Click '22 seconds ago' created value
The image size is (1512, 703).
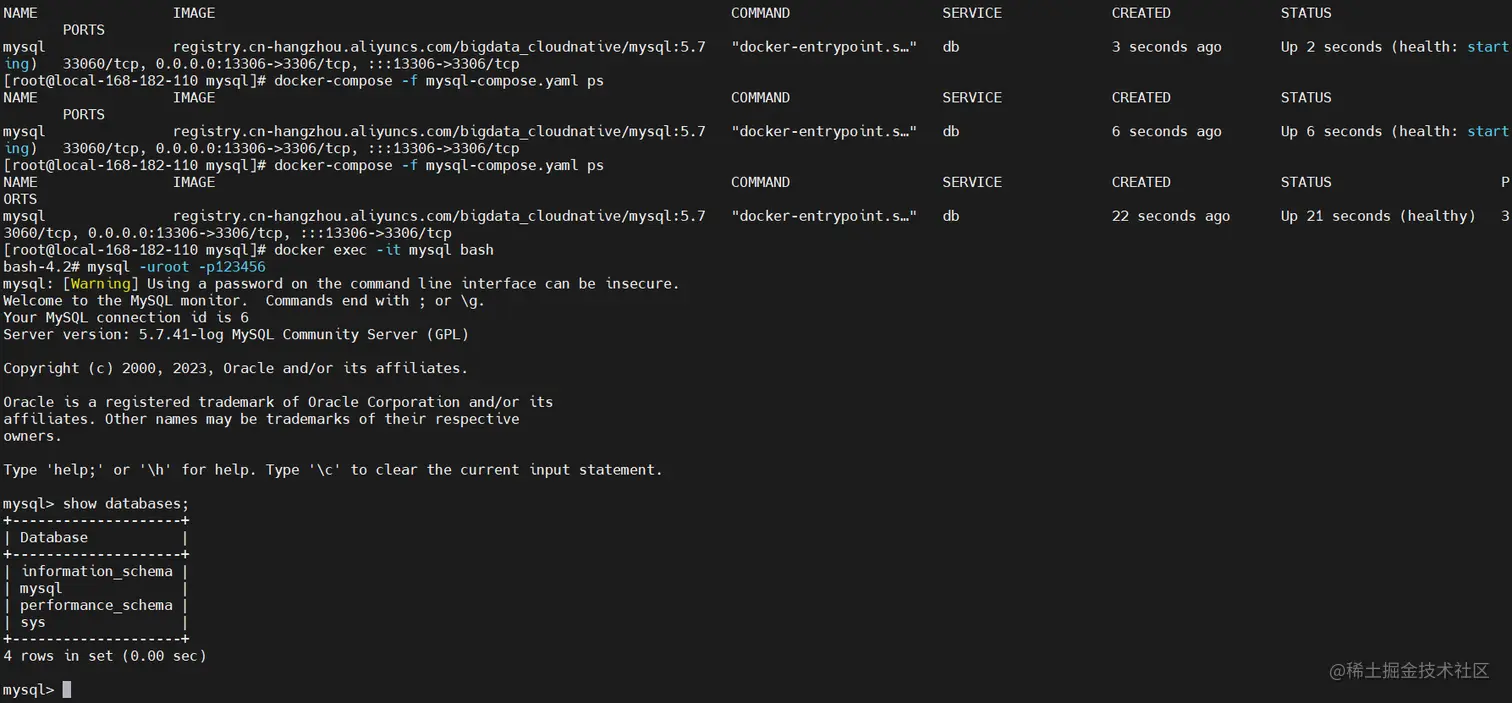coord(1171,216)
